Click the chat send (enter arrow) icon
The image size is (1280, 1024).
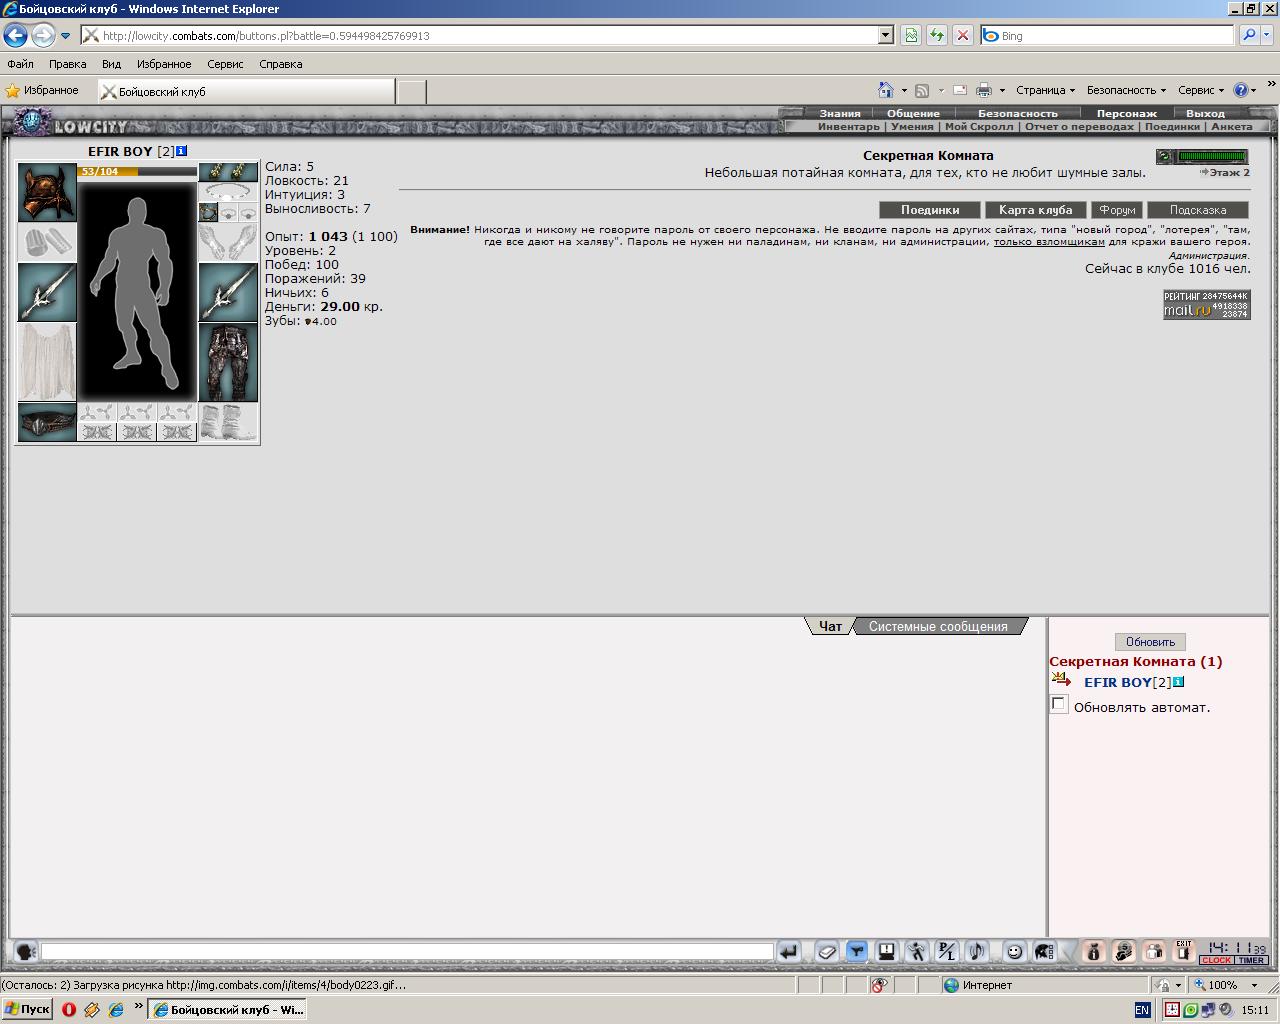[788, 952]
